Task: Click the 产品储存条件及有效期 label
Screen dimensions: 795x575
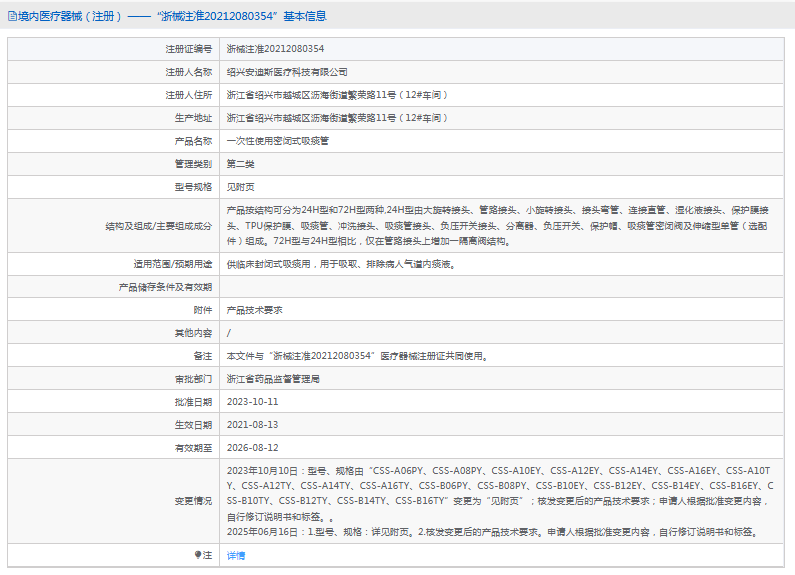Action: click(x=165, y=287)
